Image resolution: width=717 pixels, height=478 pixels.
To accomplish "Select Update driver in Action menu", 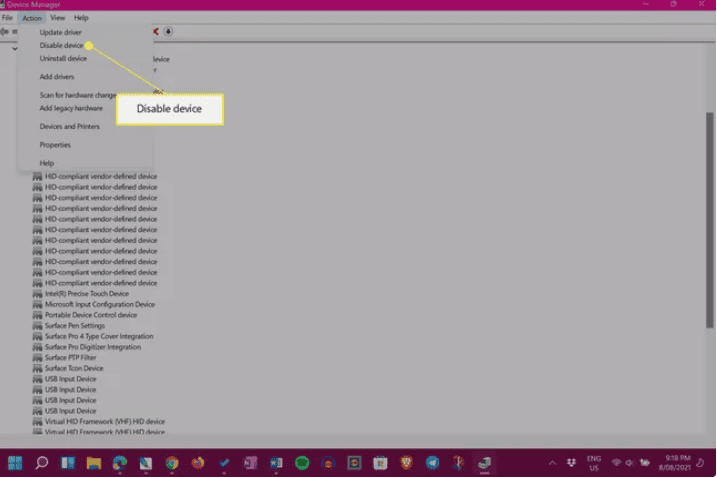I will (x=60, y=32).
